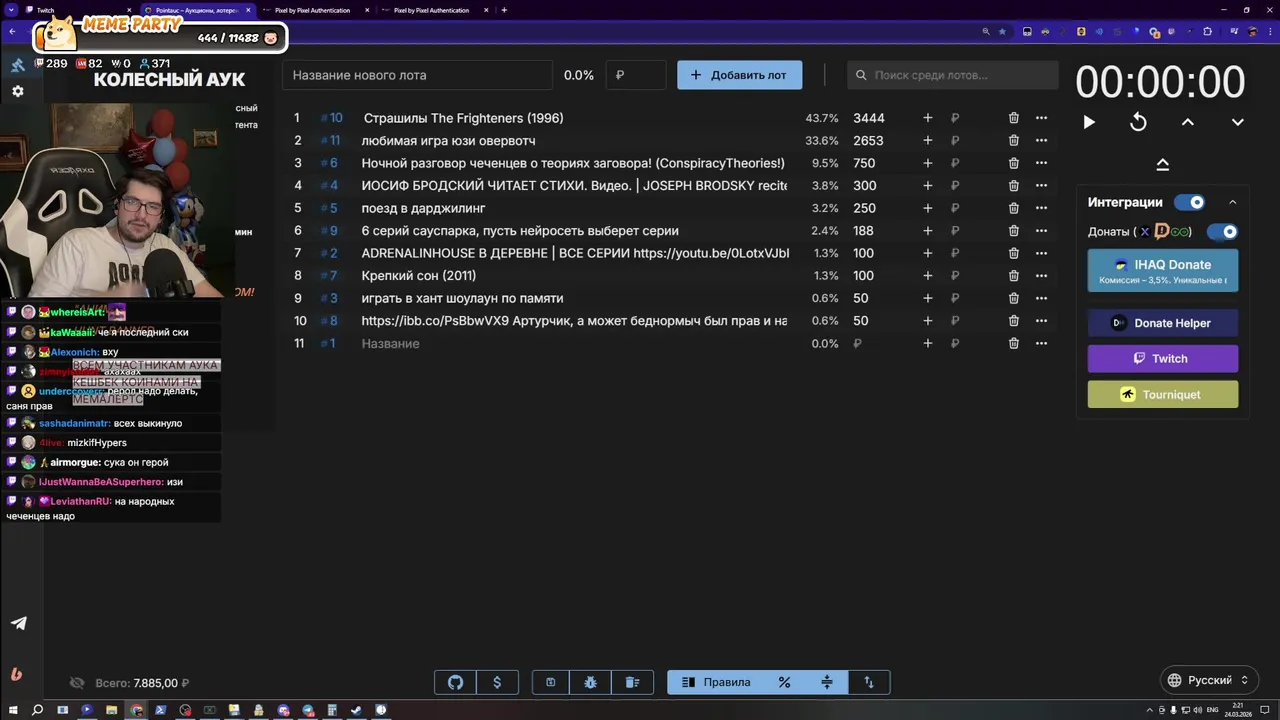This screenshot has width=1280, height=720.
Task: Click the Название нового лота field
Action: click(x=417, y=75)
